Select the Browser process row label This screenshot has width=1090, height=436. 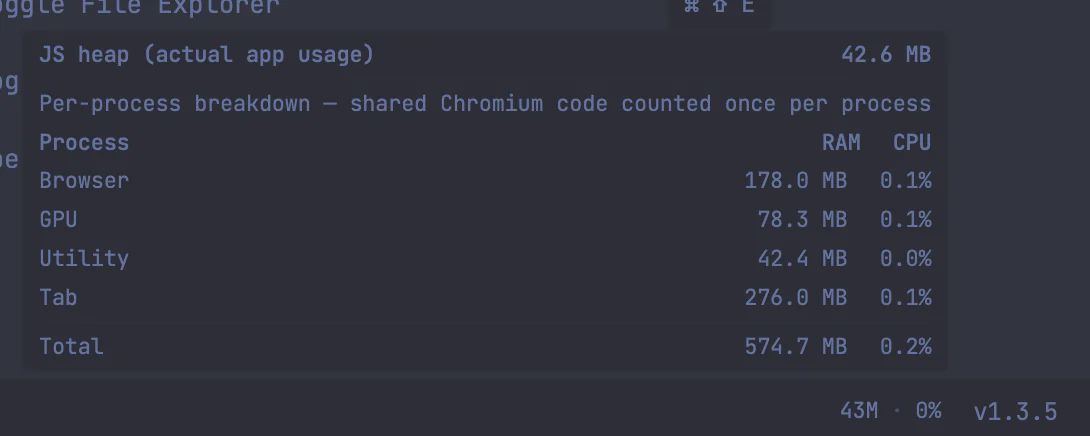click(x=84, y=181)
